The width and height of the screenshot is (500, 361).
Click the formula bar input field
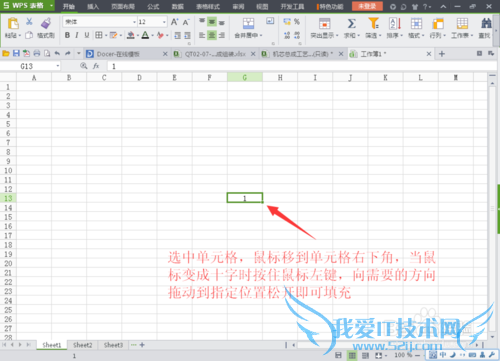tap(302, 66)
